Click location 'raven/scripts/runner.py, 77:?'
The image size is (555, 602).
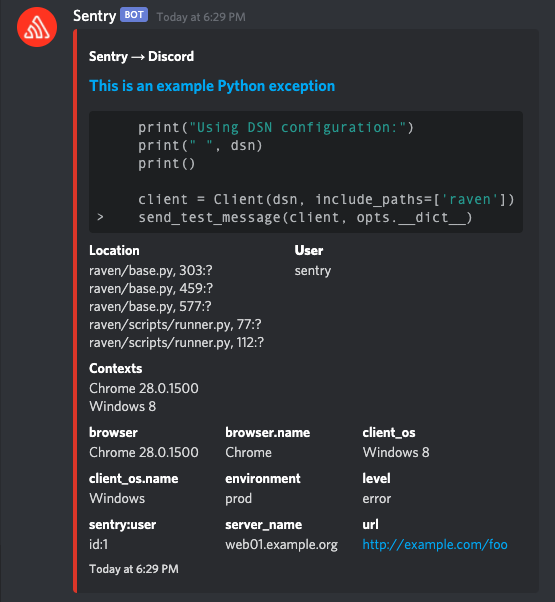[x=175, y=325]
